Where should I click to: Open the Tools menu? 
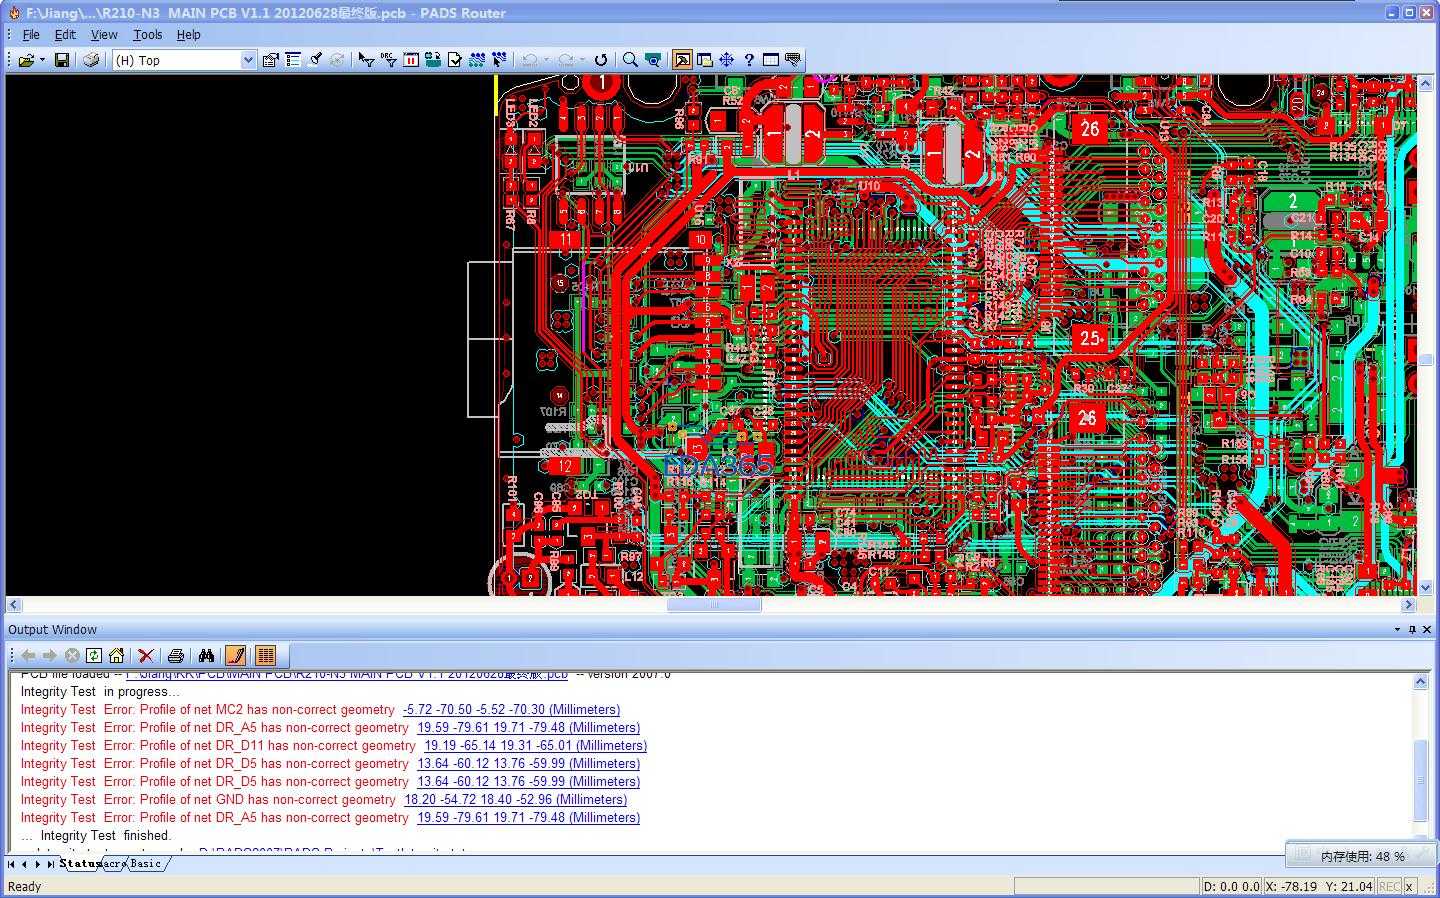click(147, 34)
